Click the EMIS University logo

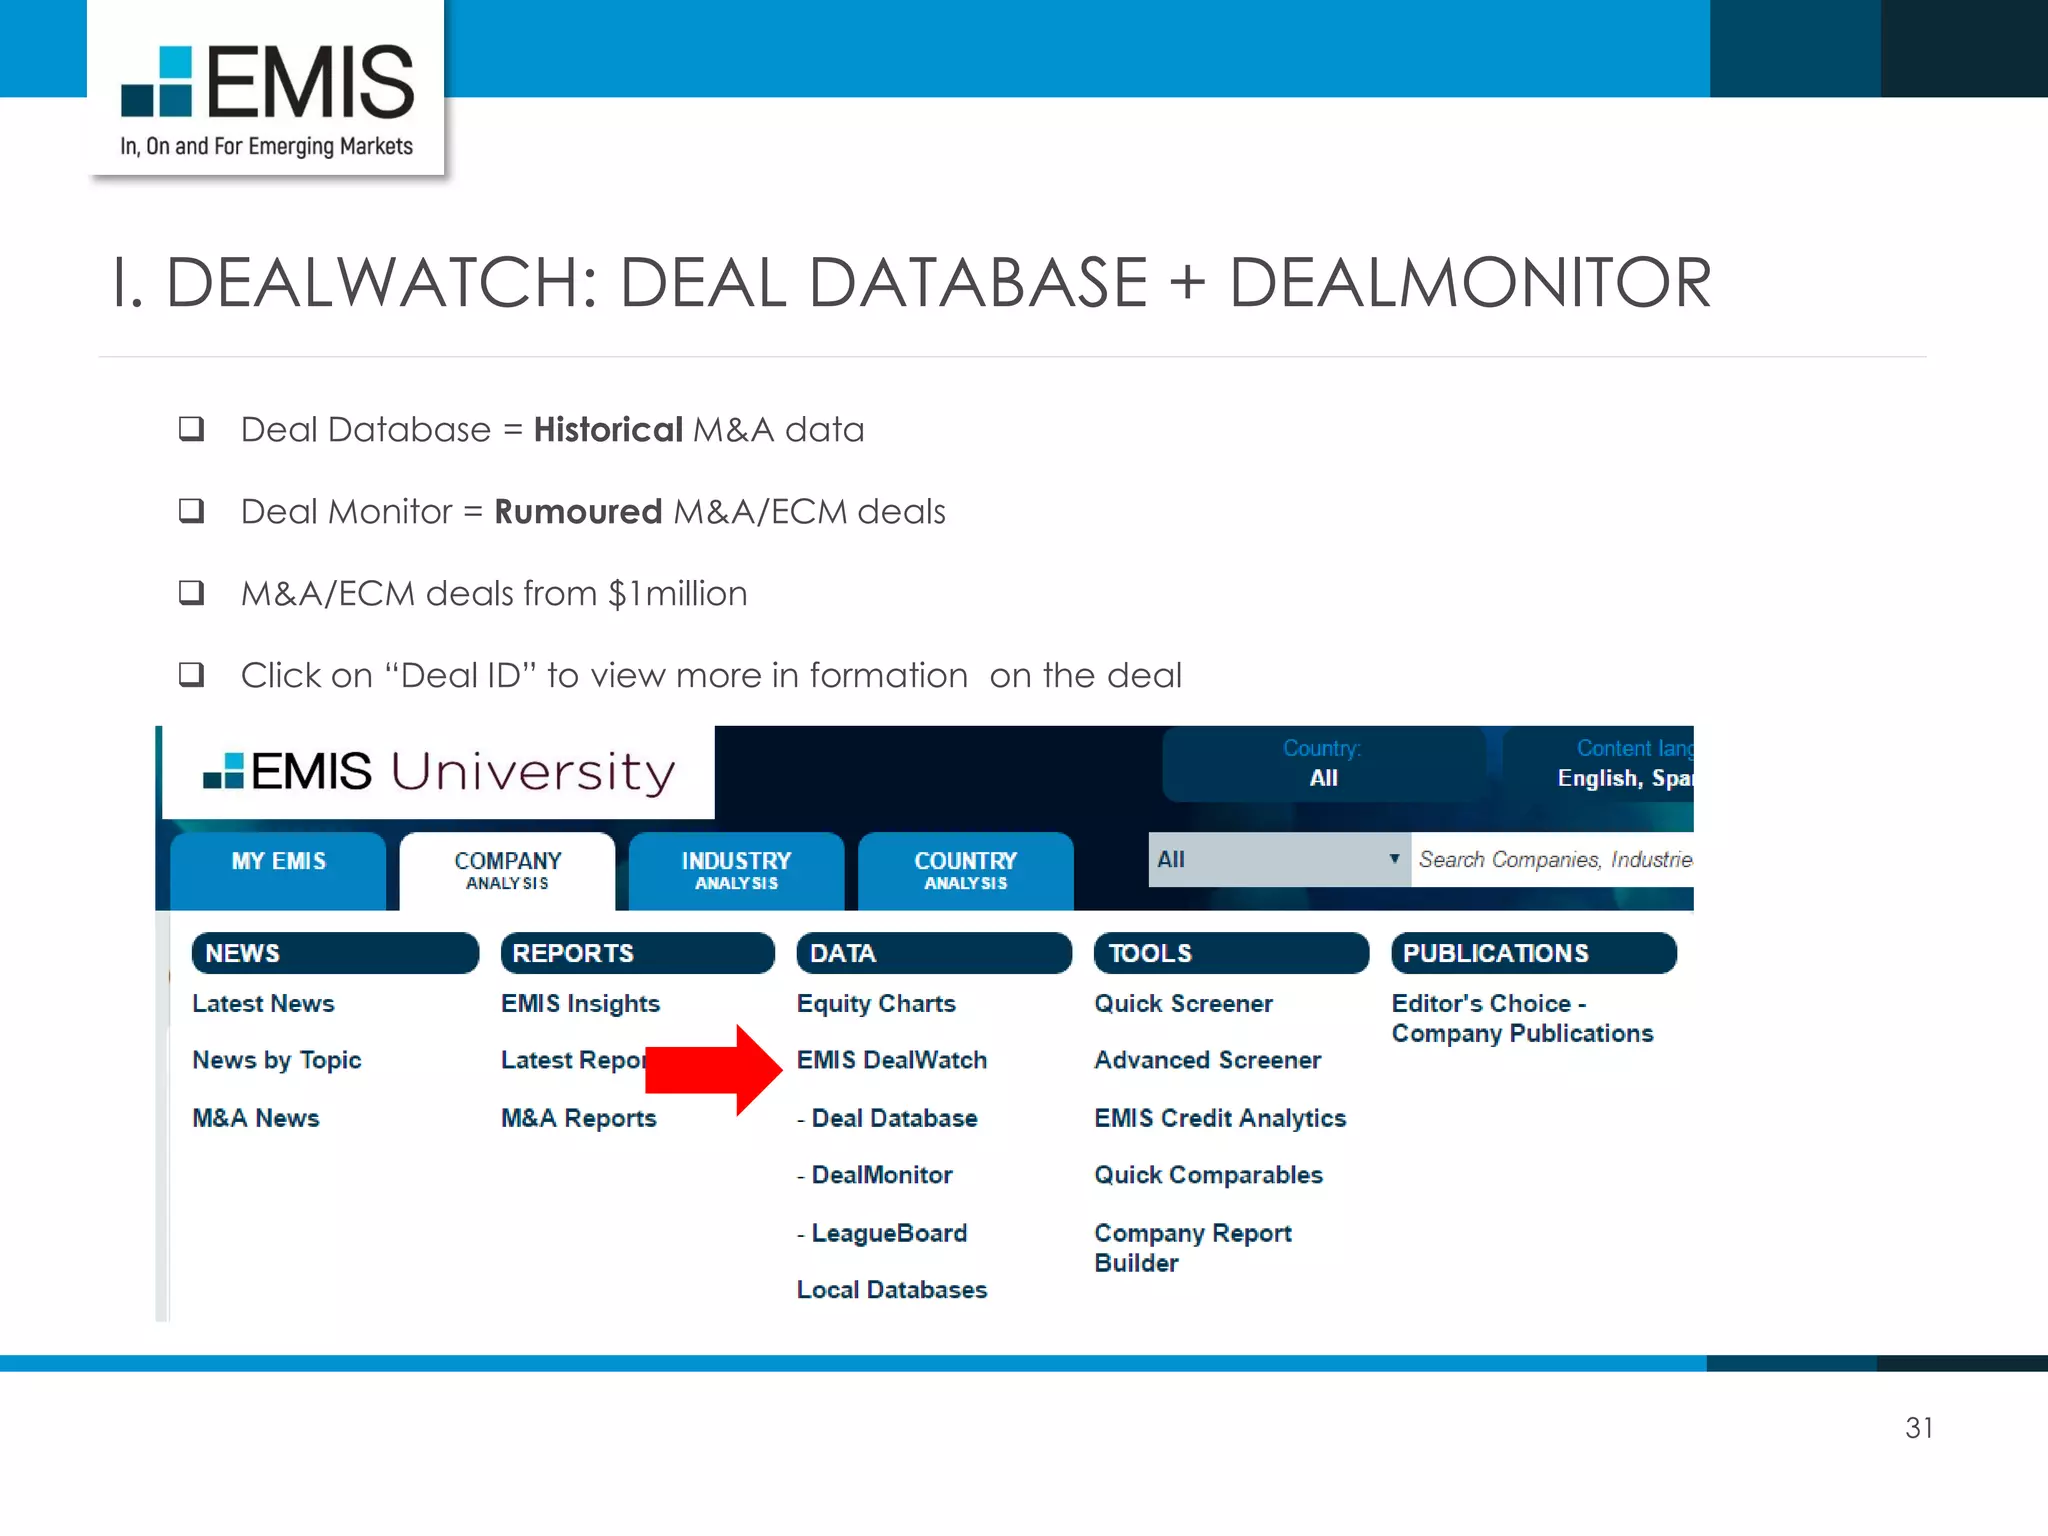[439, 772]
